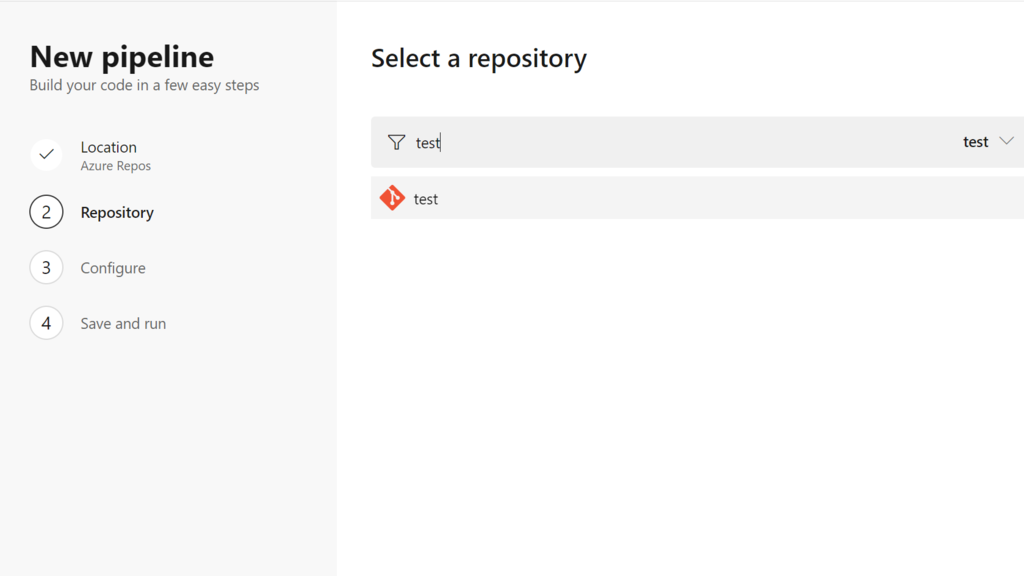
Task: Click the Azure Repos text under Location
Action: 116,166
